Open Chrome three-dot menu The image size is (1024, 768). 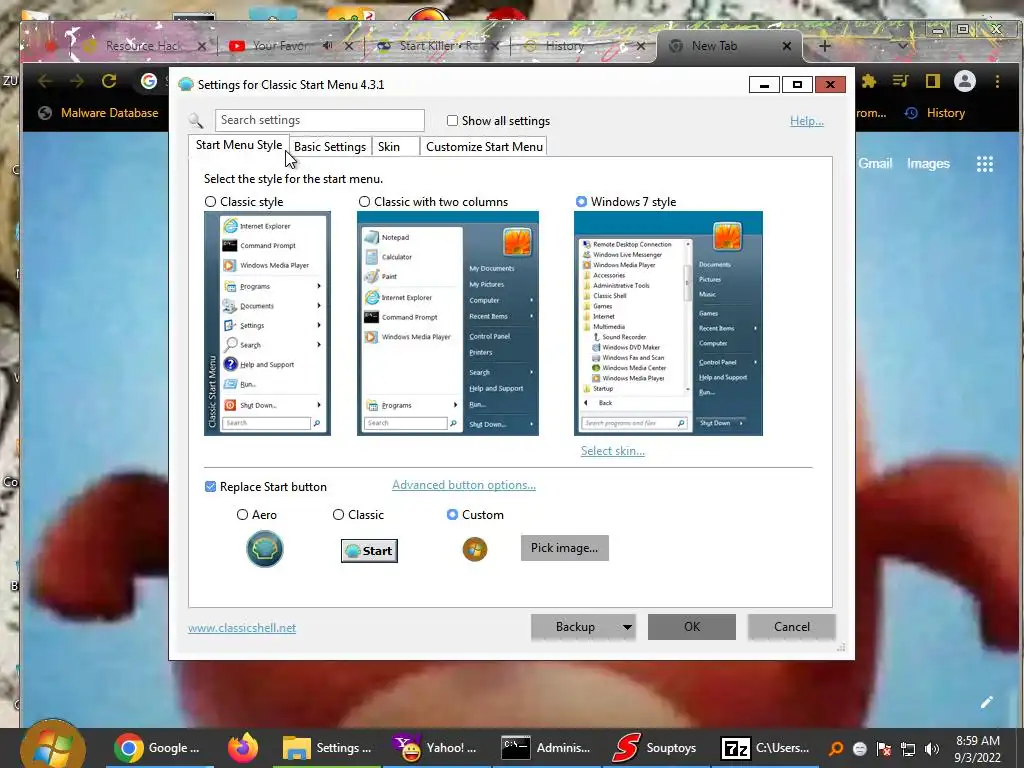[x=997, y=81]
